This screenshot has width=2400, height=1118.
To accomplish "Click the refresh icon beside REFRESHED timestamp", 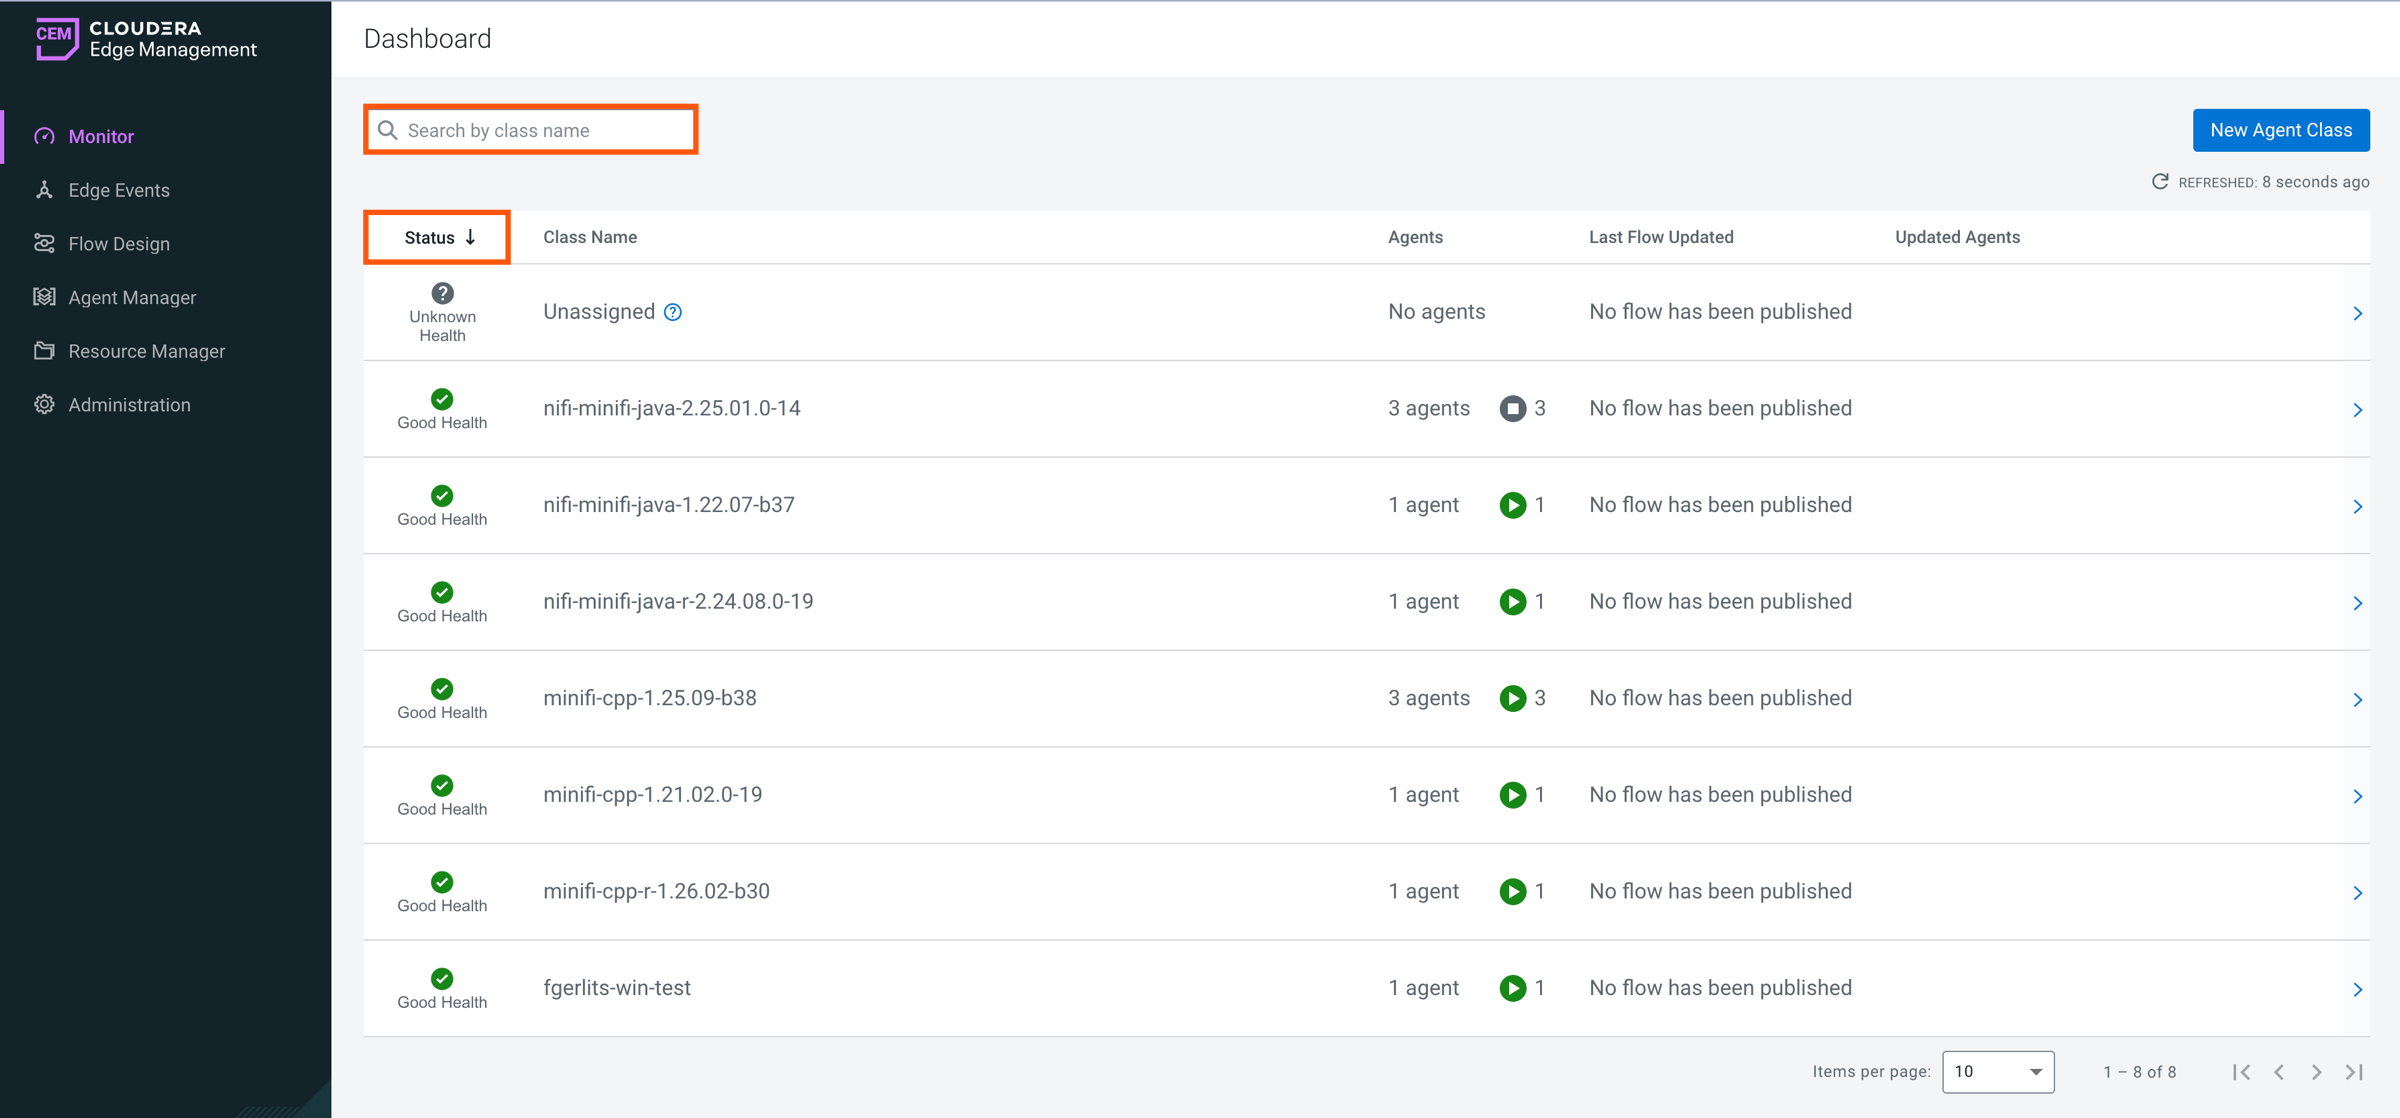I will pyautogui.click(x=2160, y=181).
